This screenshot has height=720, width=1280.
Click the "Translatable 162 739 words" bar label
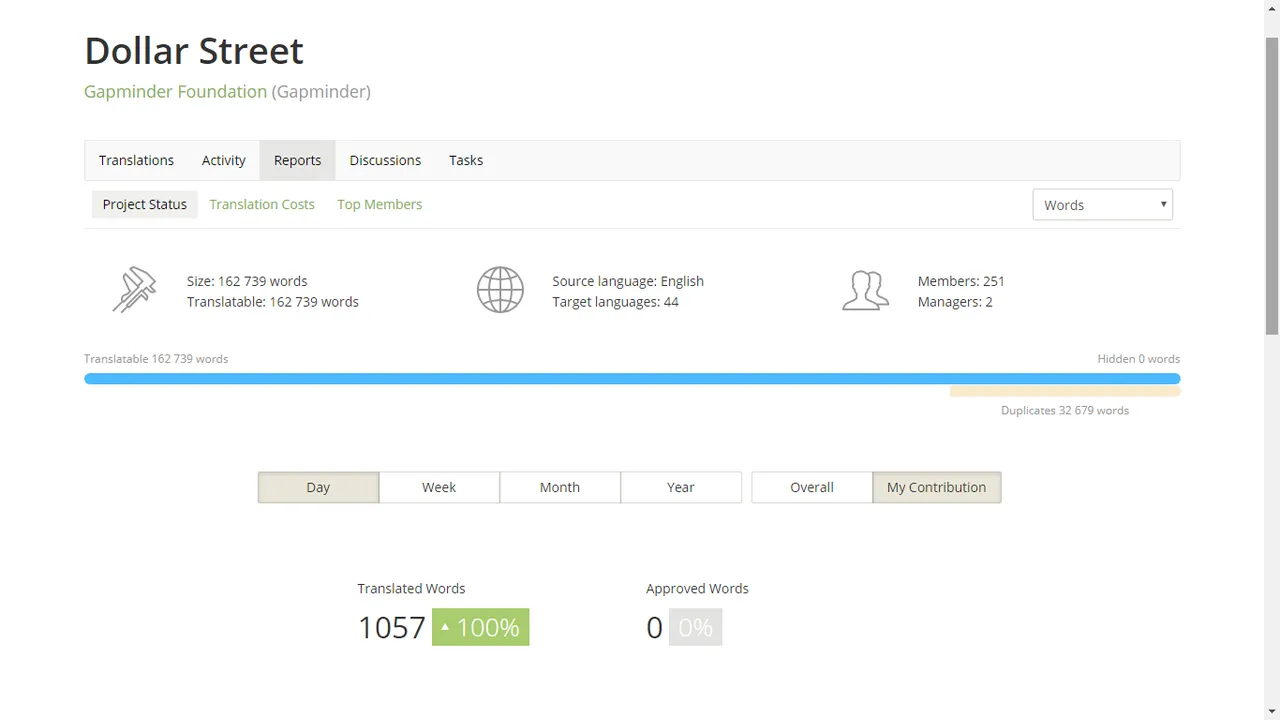point(156,358)
